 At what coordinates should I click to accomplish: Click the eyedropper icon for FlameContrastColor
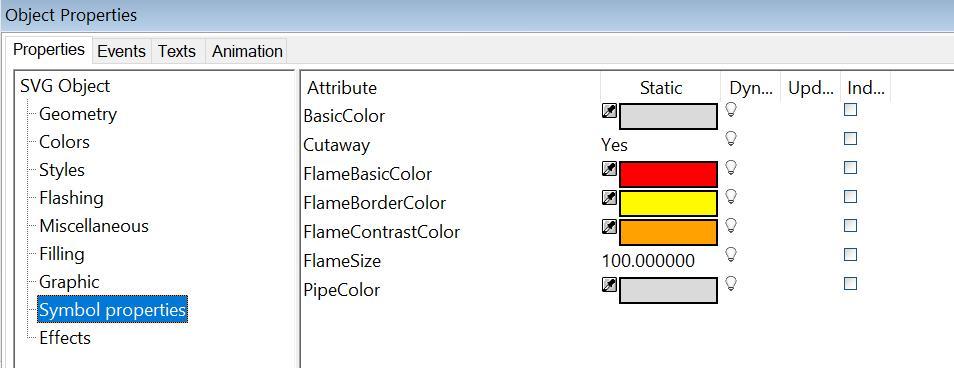coord(609,226)
